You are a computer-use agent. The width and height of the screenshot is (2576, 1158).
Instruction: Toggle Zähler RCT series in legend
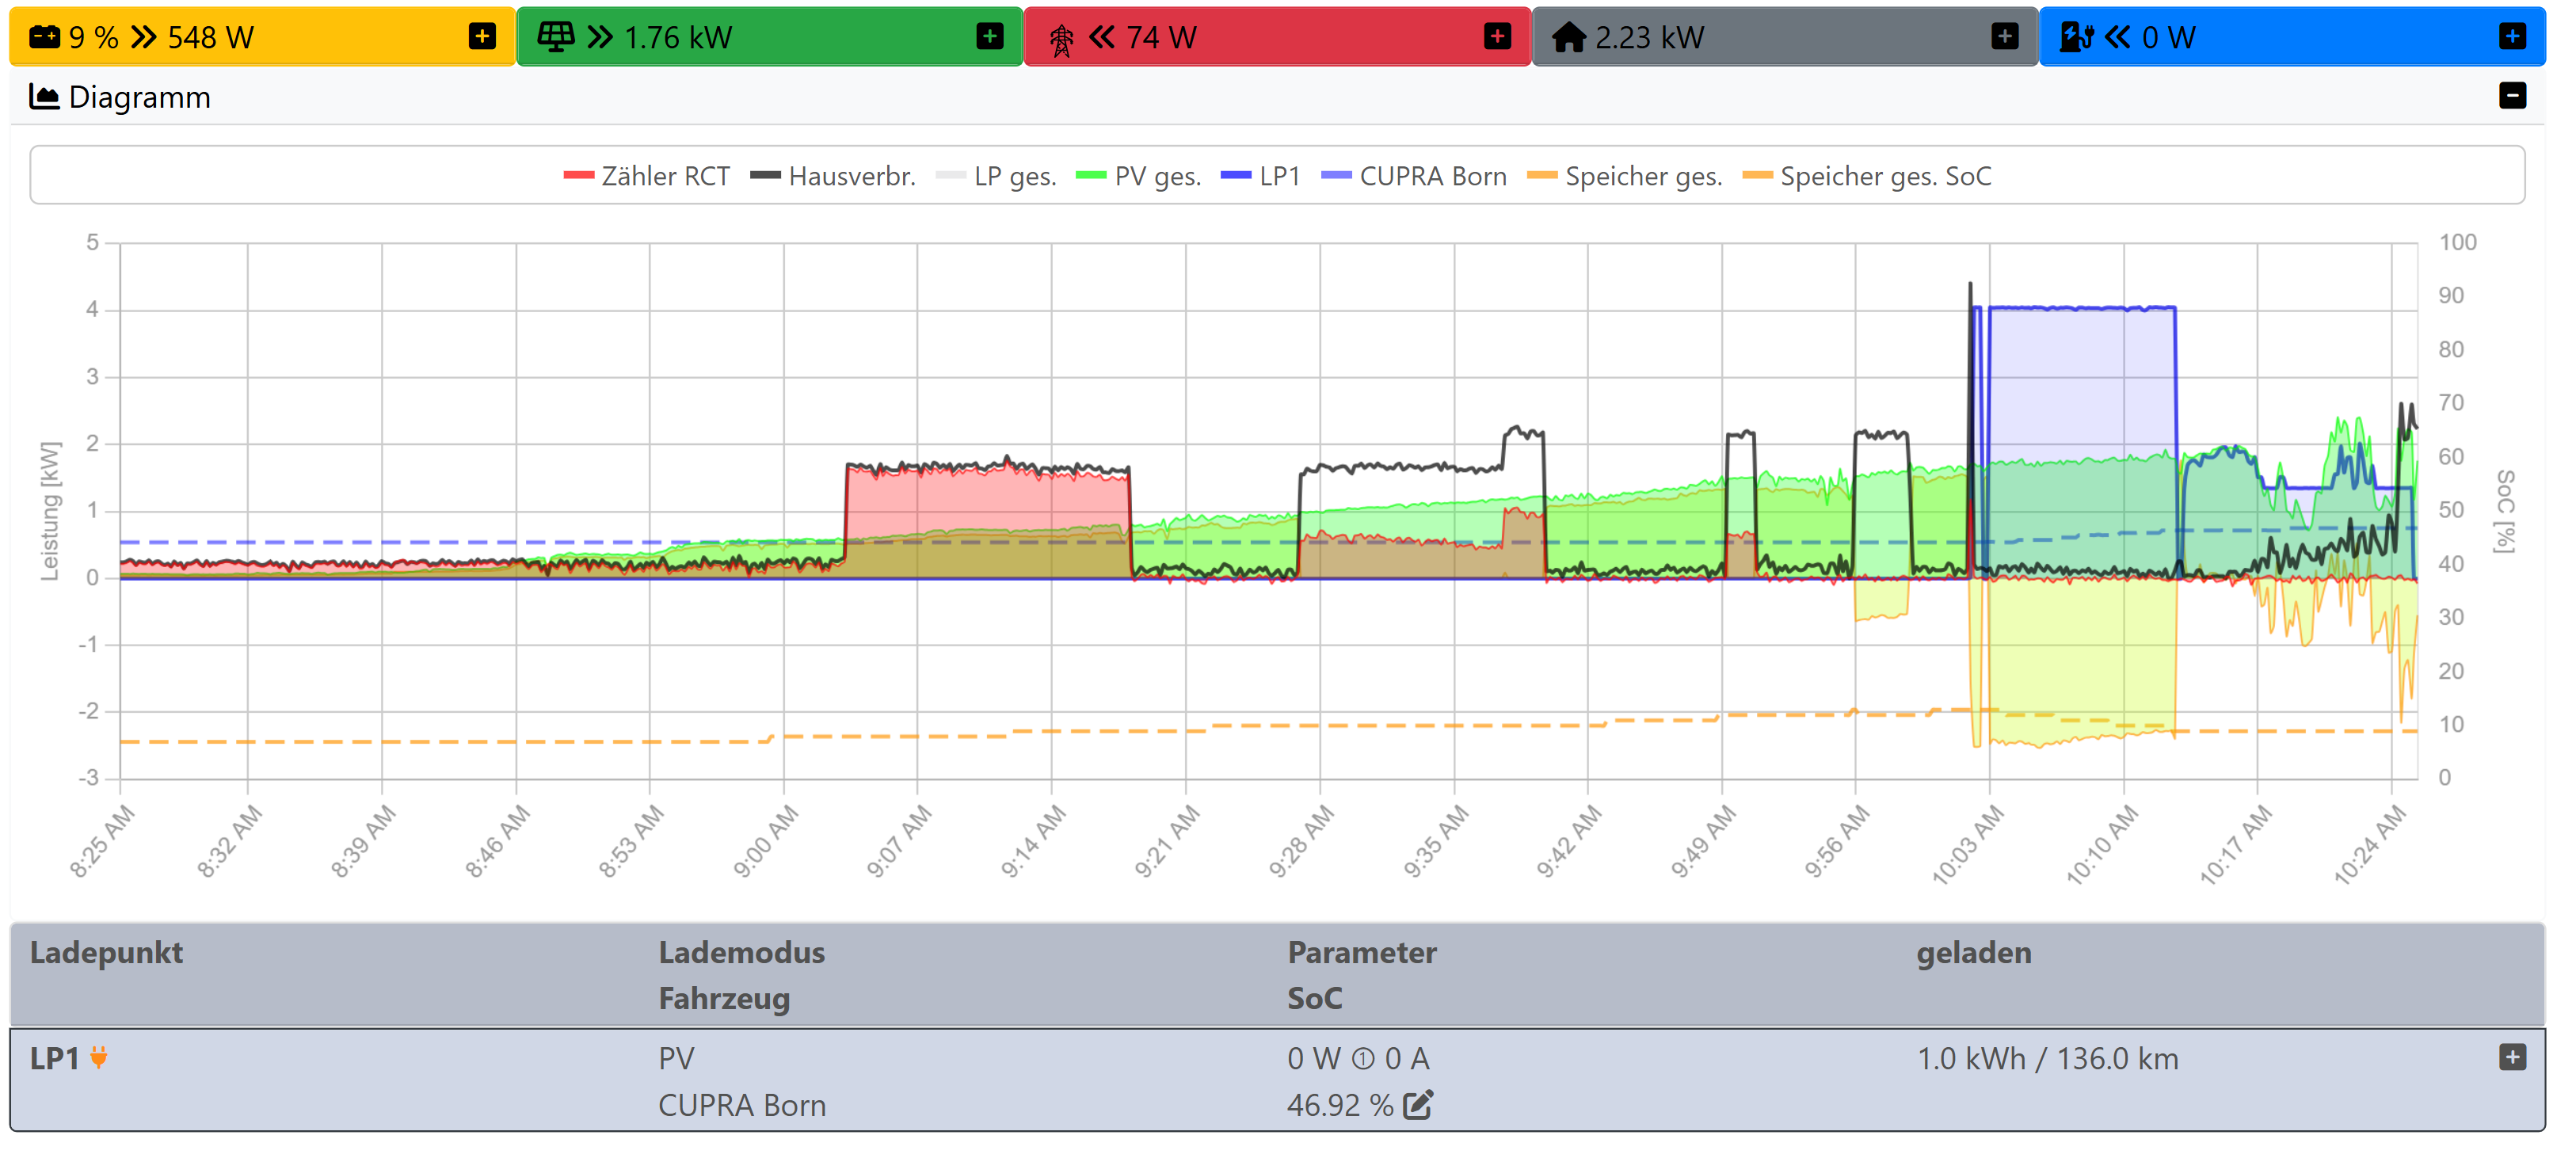pos(647,176)
